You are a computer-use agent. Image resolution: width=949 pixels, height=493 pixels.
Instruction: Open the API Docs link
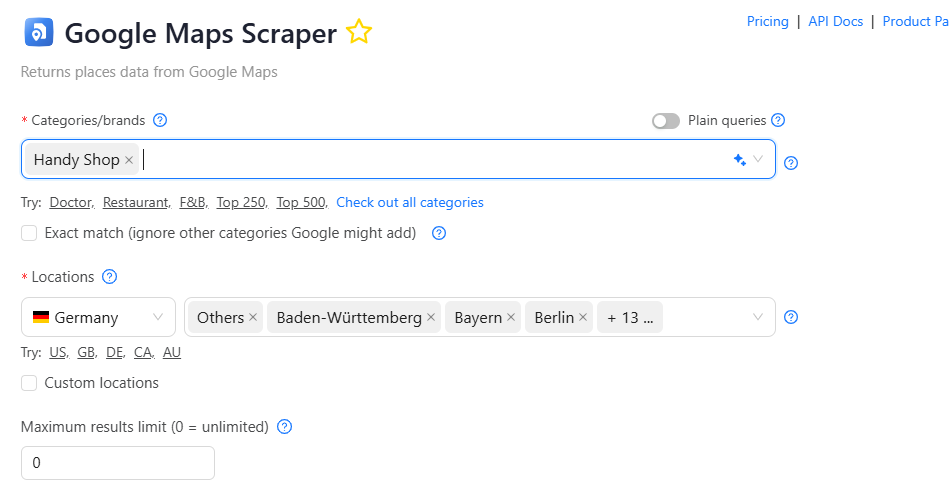[x=835, y=21]
